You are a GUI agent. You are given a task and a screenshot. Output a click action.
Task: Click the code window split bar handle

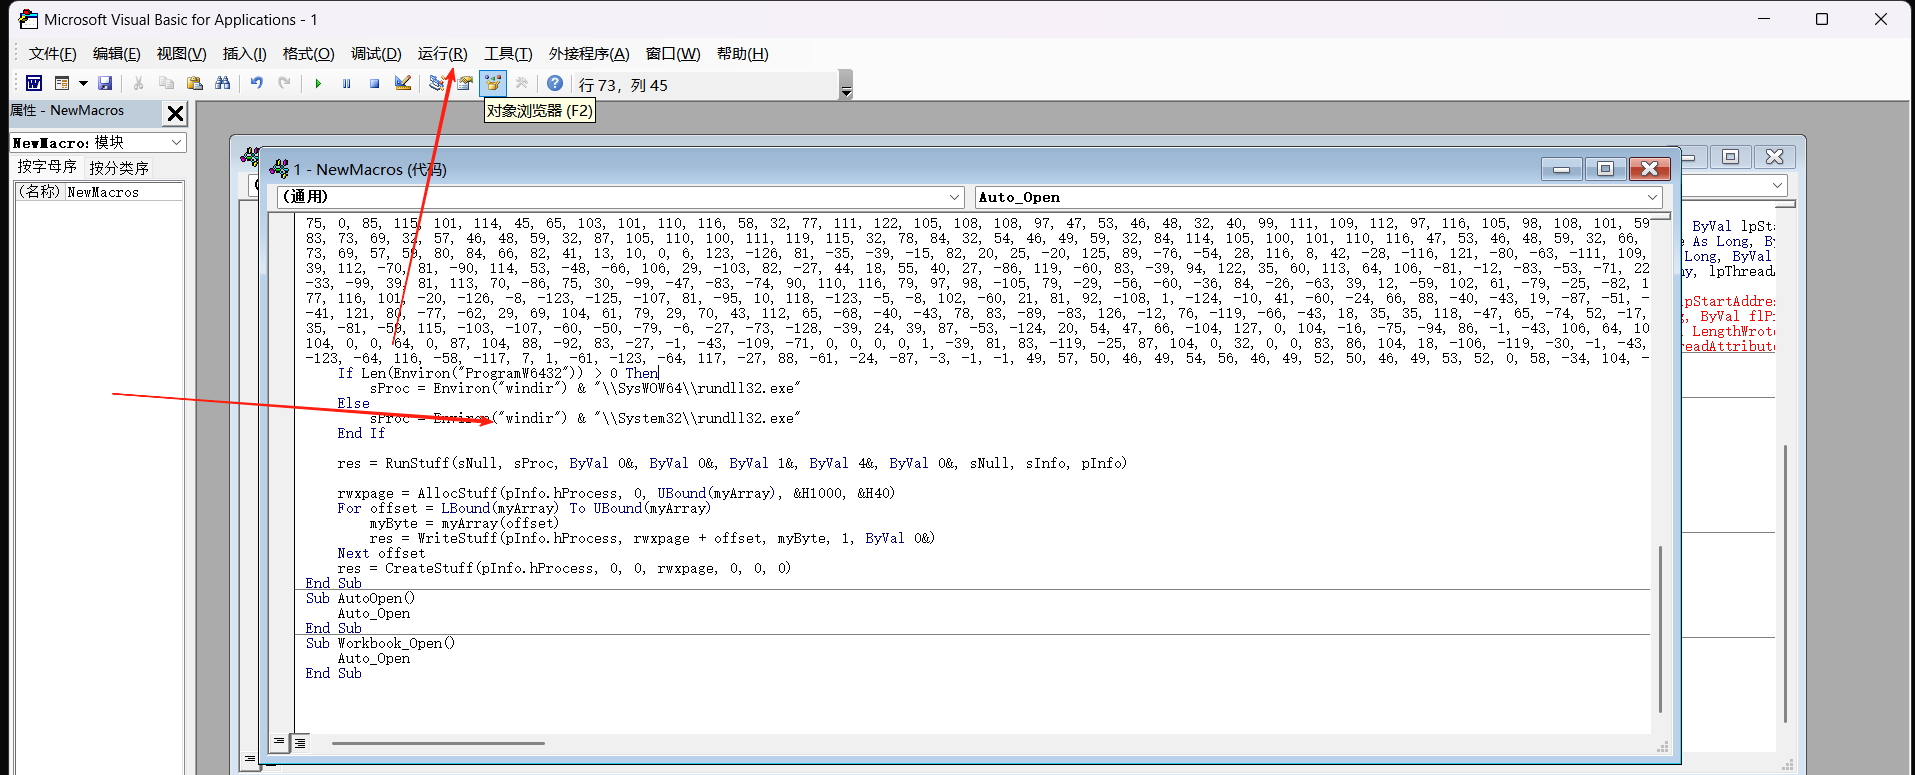click(1660, 216)
